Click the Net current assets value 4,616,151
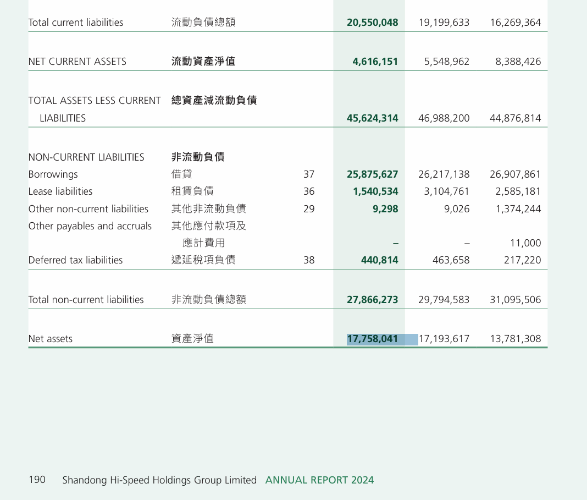Viewport: 587px width, 500px height. tap(375, 61)
